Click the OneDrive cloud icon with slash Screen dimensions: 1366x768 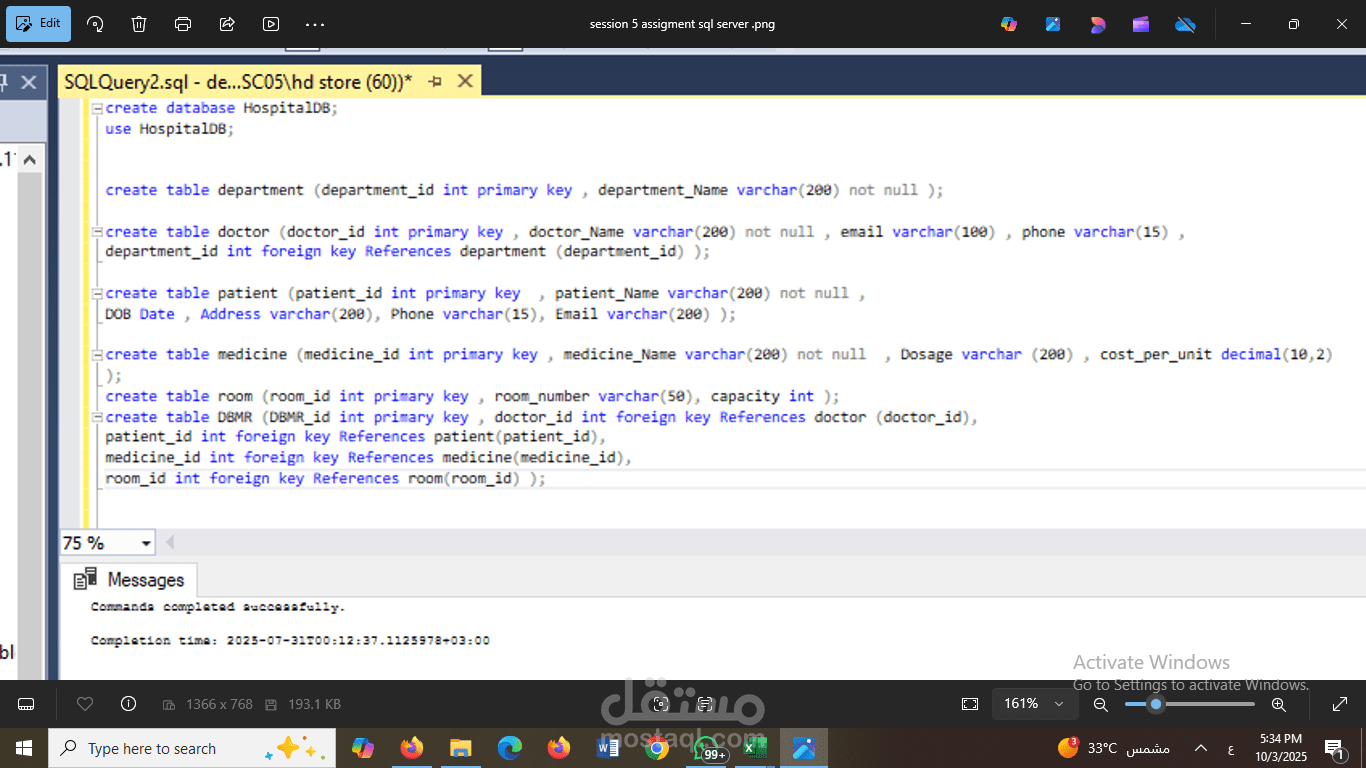point(1185,24)
